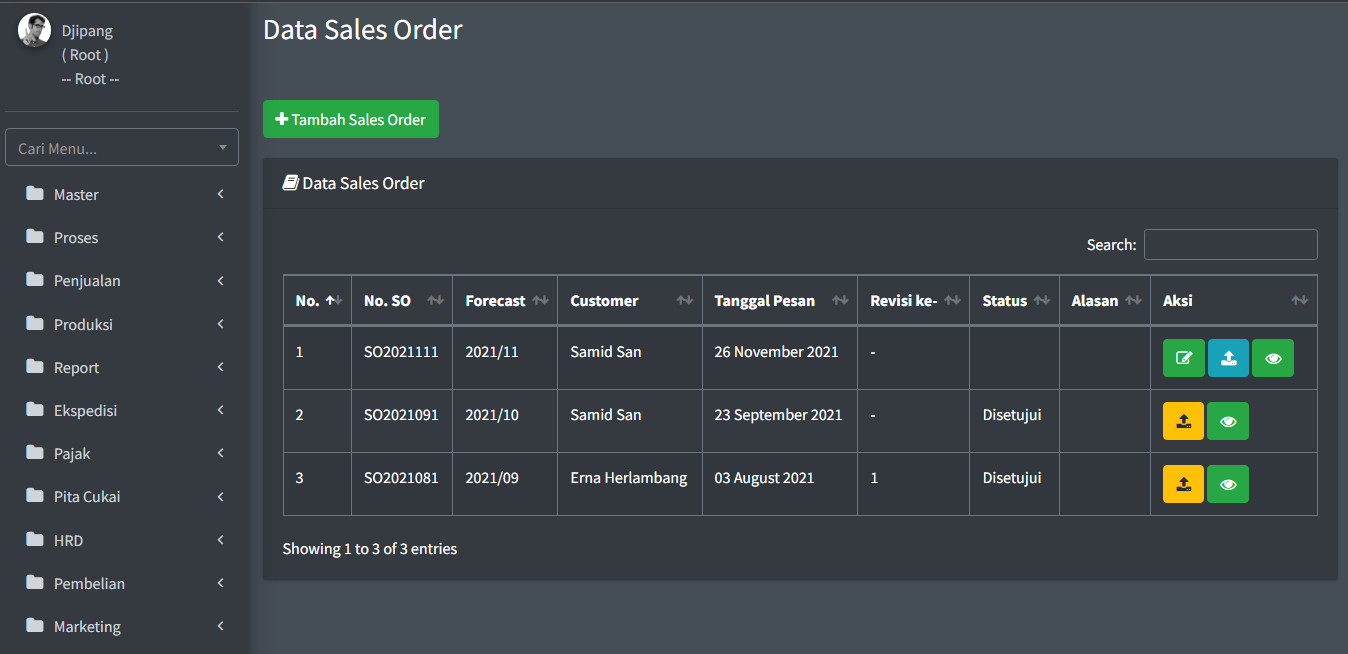Click the edit icon for SO2021111

click(1183, 358)
